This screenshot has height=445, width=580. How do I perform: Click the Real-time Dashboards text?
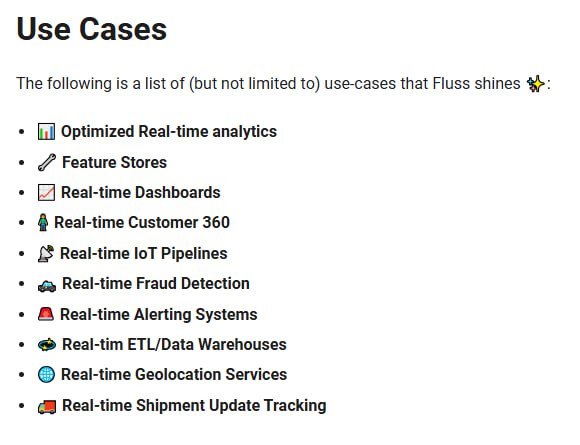[x=141, y=193]
